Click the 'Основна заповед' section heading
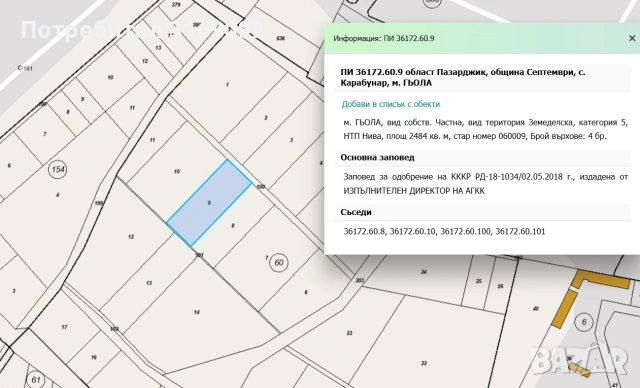 [377, 157]
